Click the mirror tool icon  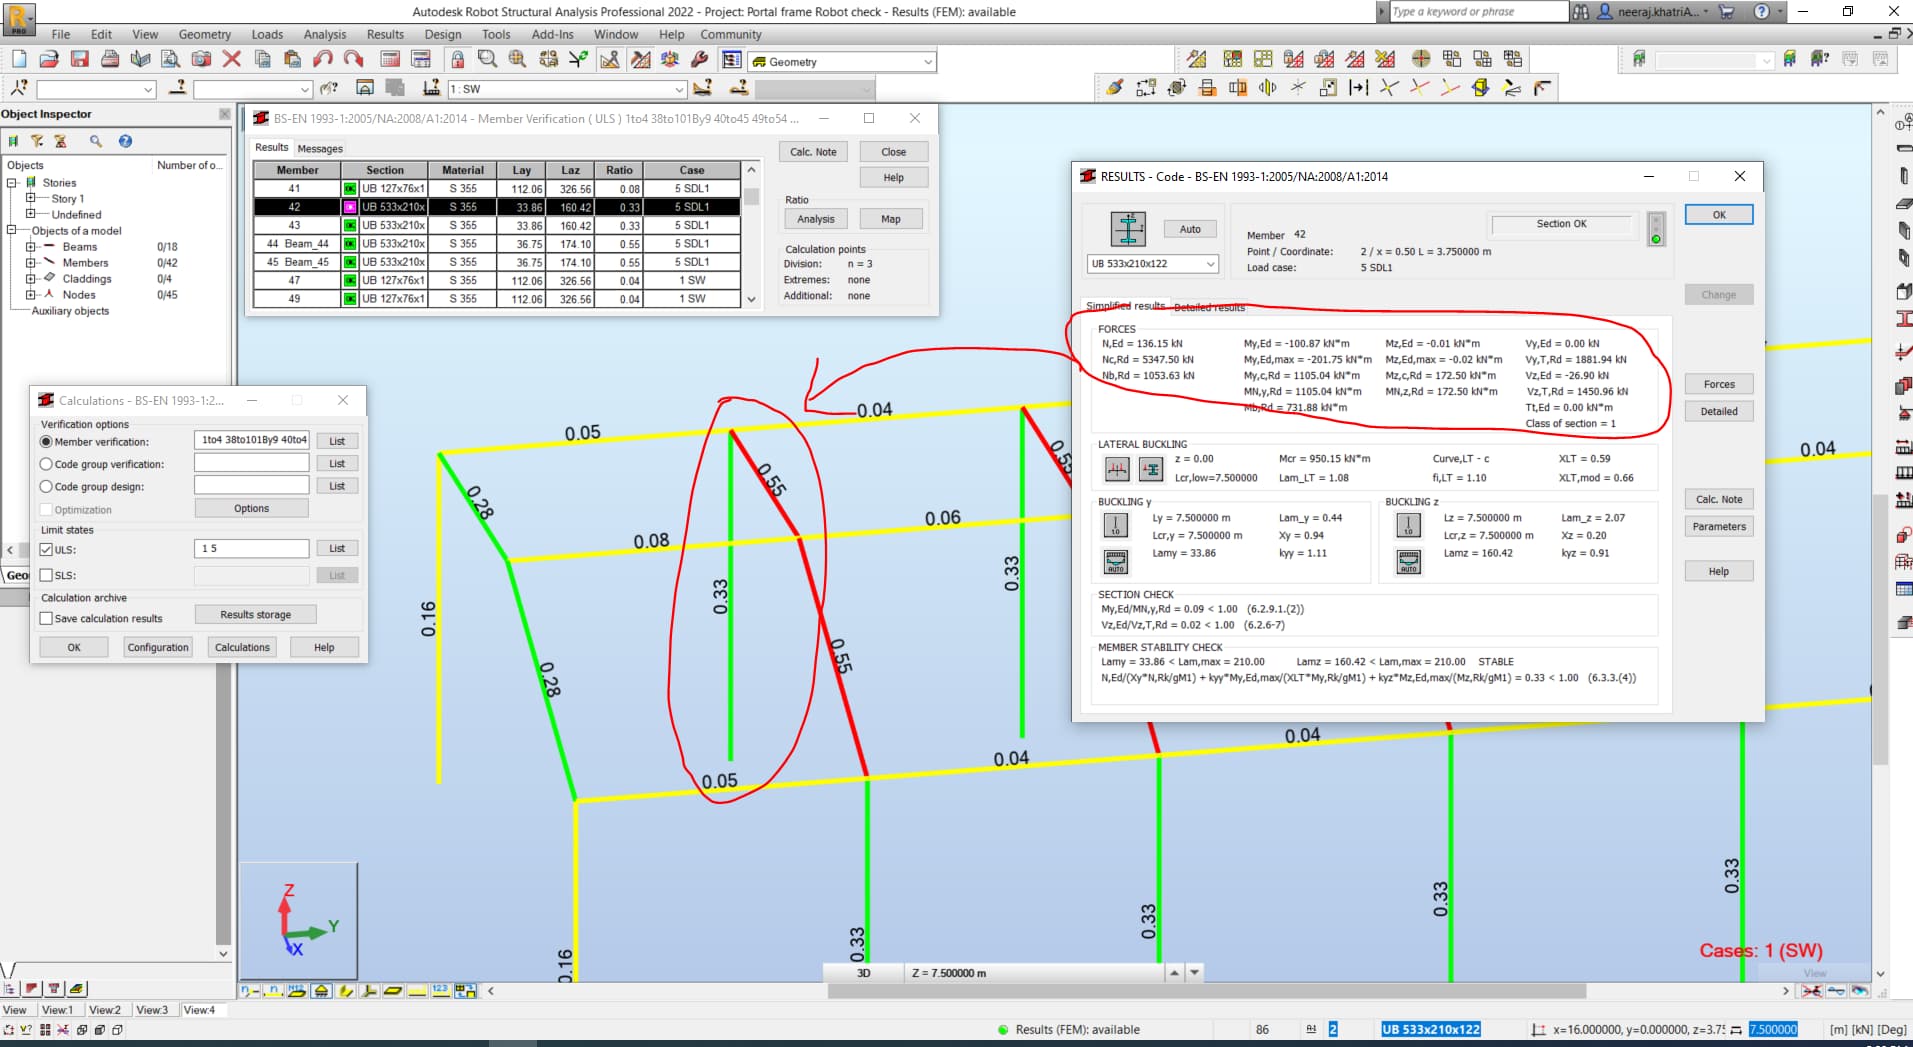(1267, 88)
